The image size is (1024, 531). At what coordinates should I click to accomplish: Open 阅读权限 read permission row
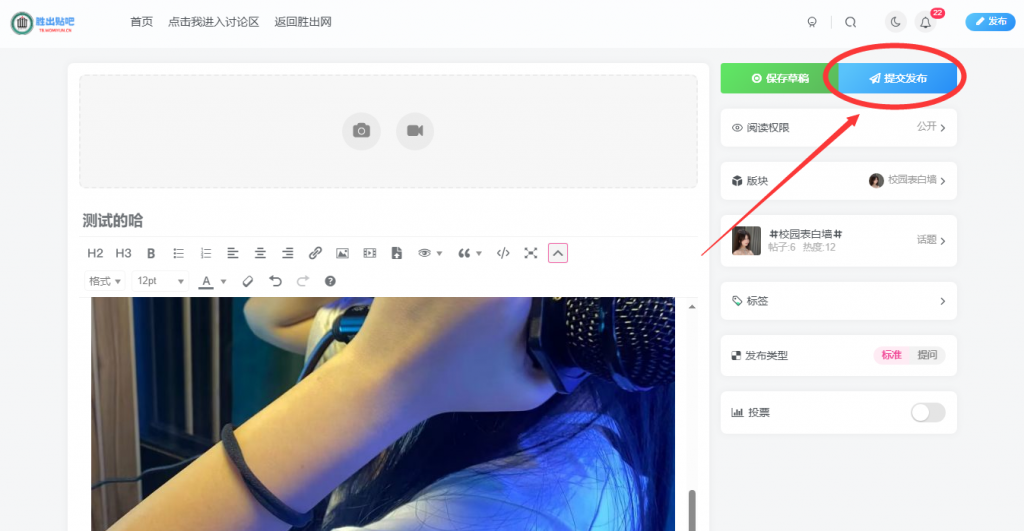(x=839, y=127)
